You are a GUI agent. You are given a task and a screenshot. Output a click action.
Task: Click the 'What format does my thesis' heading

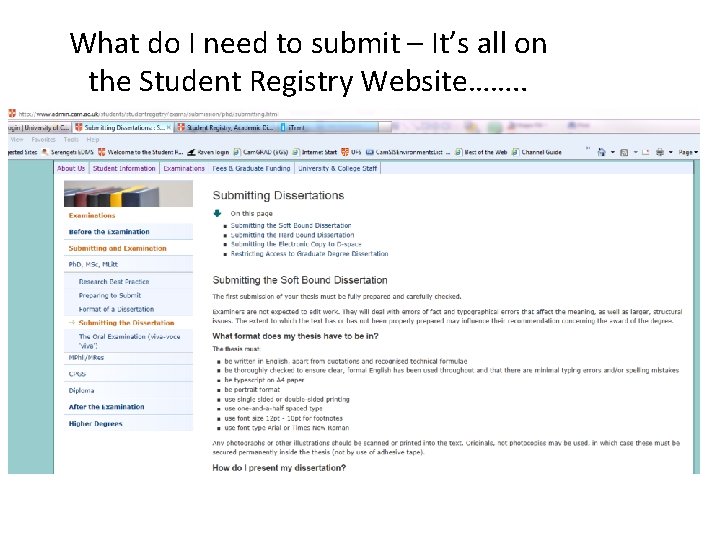(x=295, y=336)
